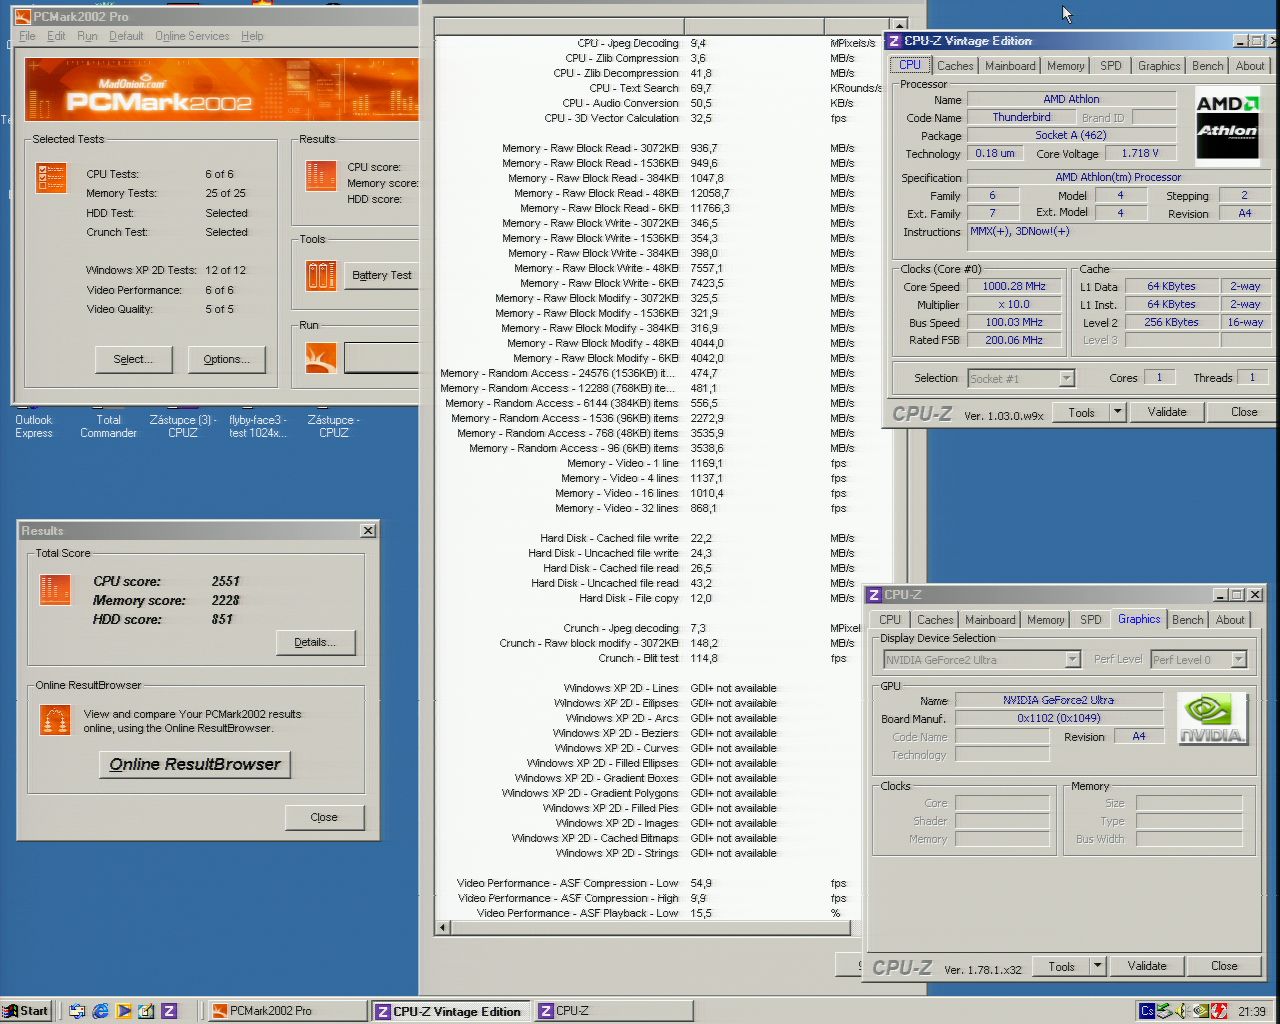Click the 'Thunderbird' Code Name value
The width and height of the screenshot is (1280, 1024).
[x=1021, y=117]
